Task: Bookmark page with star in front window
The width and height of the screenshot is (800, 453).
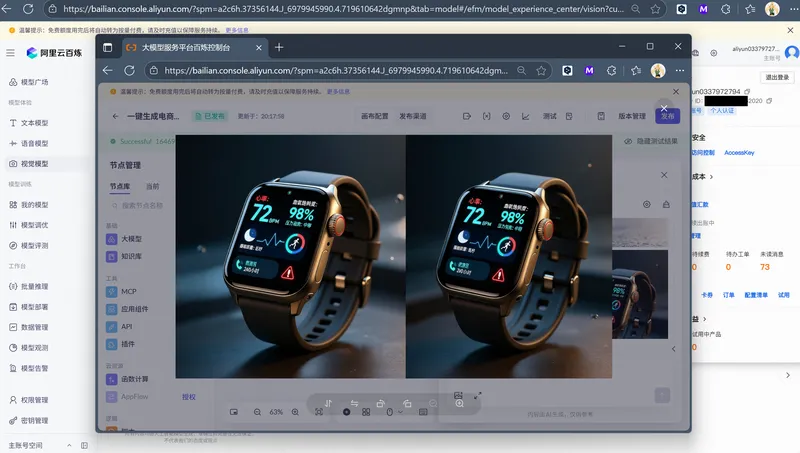Action: [541, 70]
